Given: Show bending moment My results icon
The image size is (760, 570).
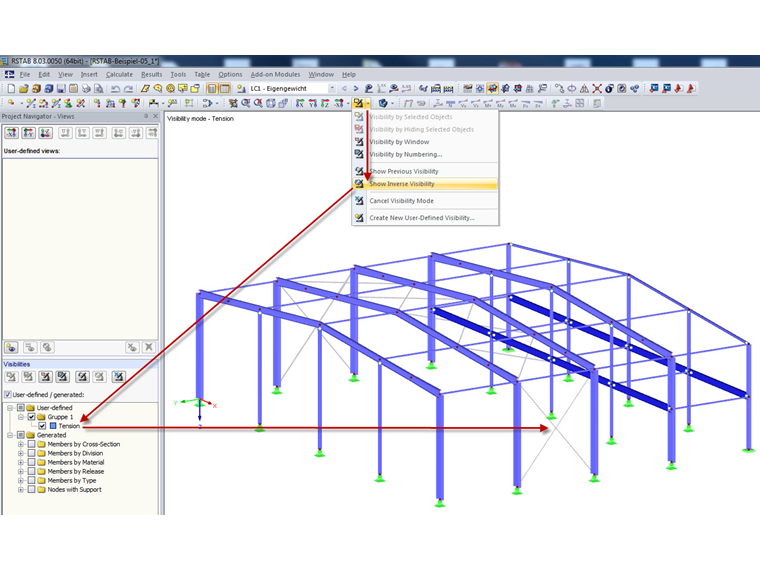Looking at the screenshot, I should (501, 103).
